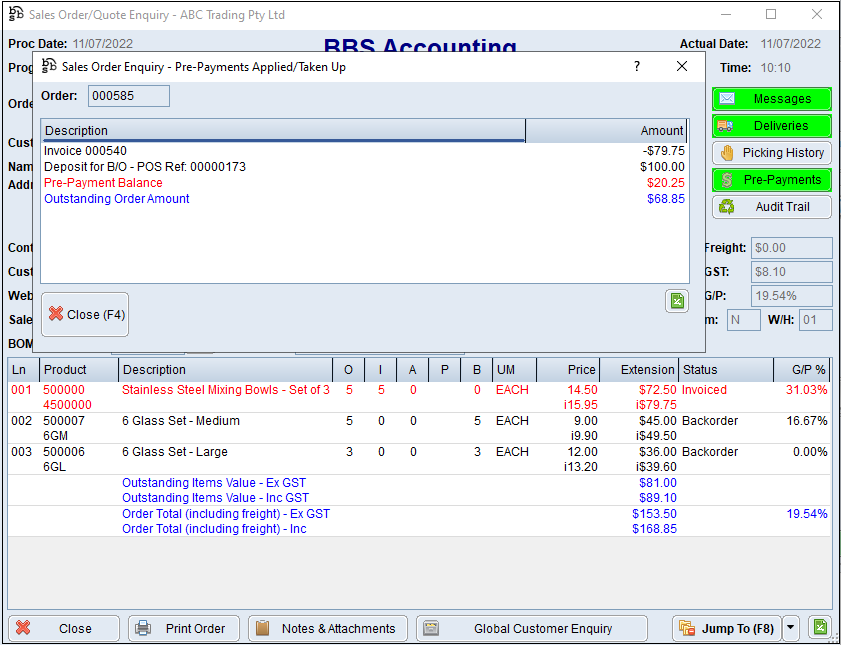Select the Pre-Payment Balance row
Image resolution: width=841 pixels, height=645 pixels.
point(103,183)
